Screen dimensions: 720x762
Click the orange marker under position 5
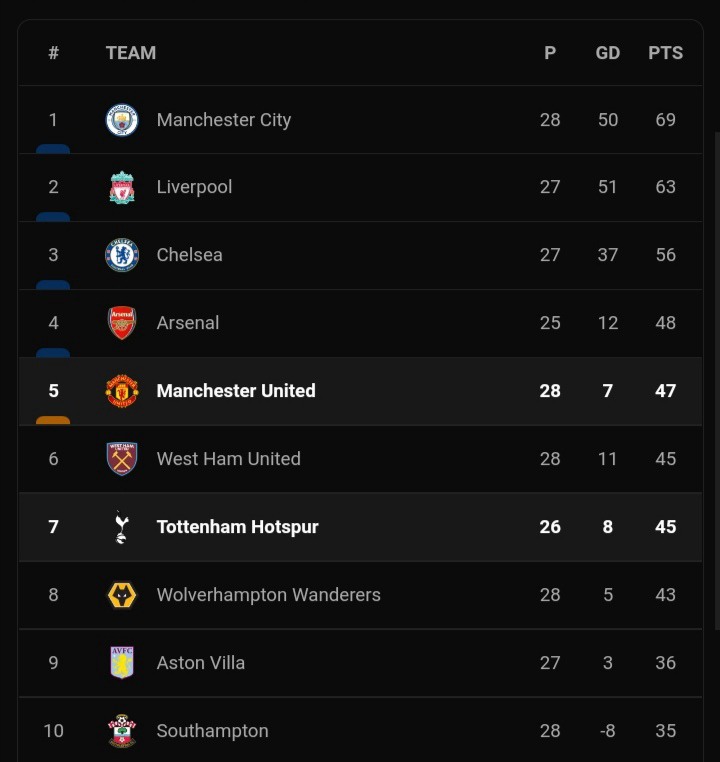(x=53, y=420)
